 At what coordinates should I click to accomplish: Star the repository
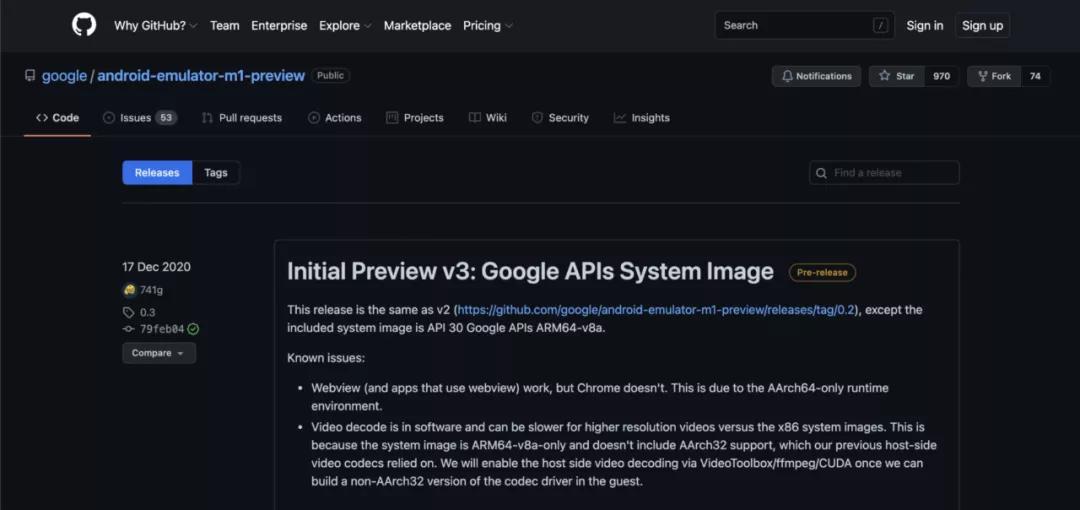pos(897,76)
